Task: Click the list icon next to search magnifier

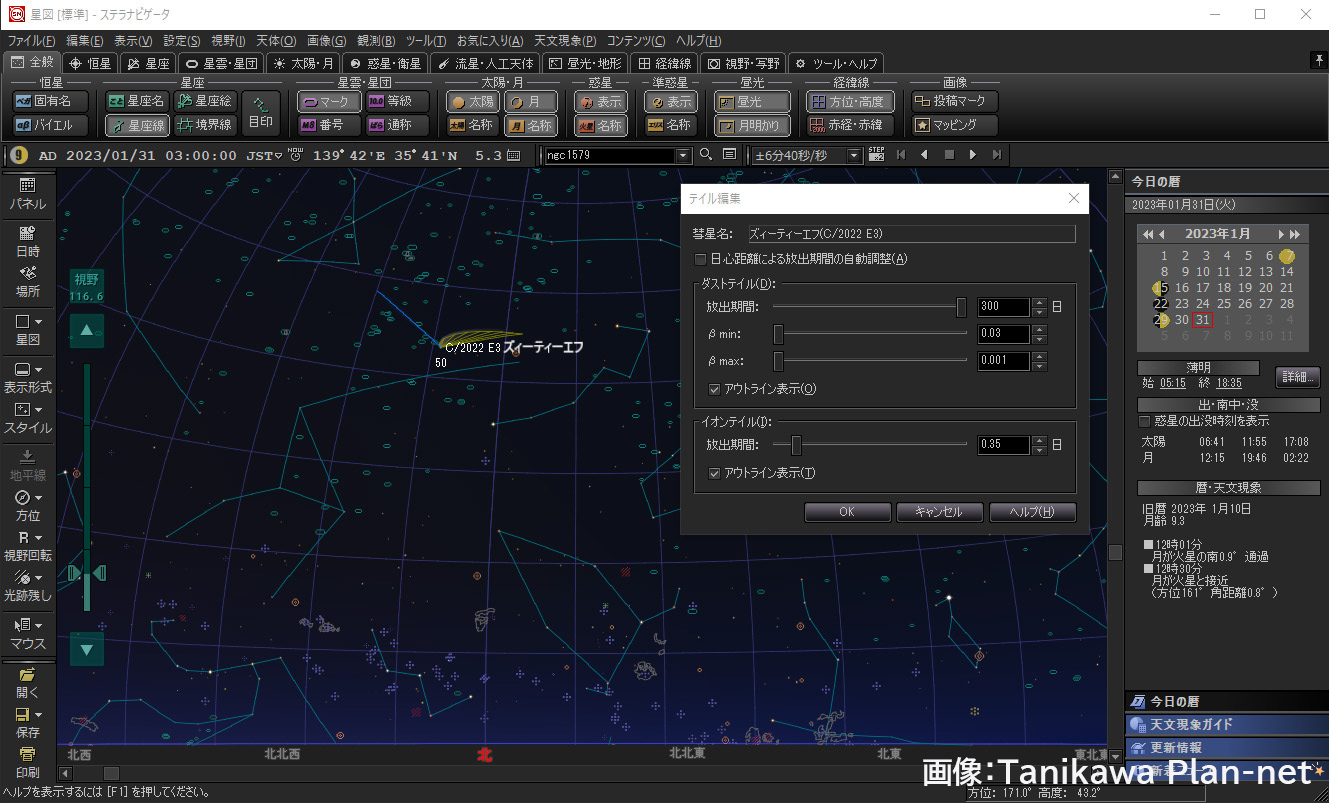Action: pyautogui.click(x=729, y=155)
